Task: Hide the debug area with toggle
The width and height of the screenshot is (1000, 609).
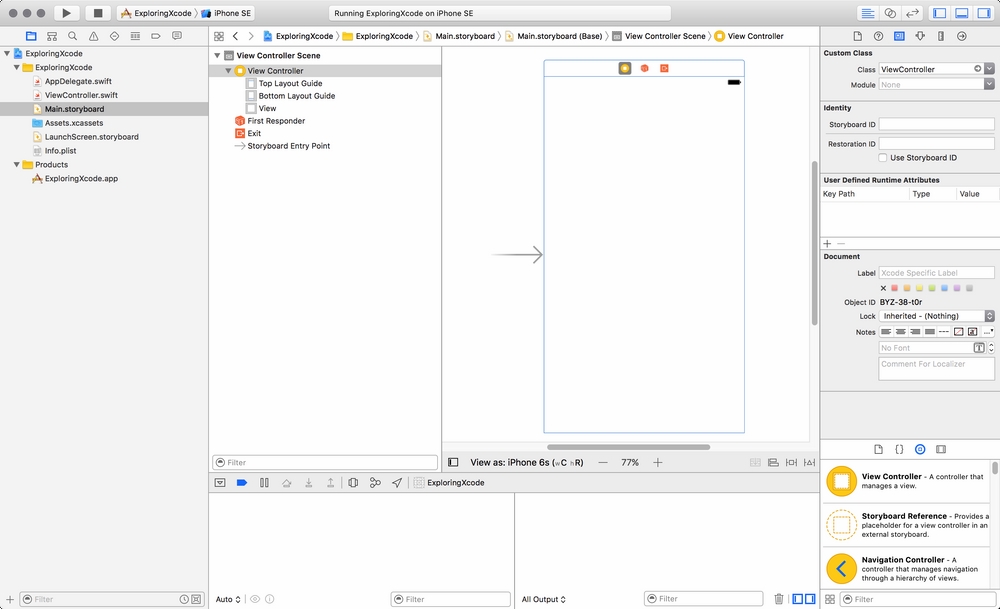Action: 220,483
